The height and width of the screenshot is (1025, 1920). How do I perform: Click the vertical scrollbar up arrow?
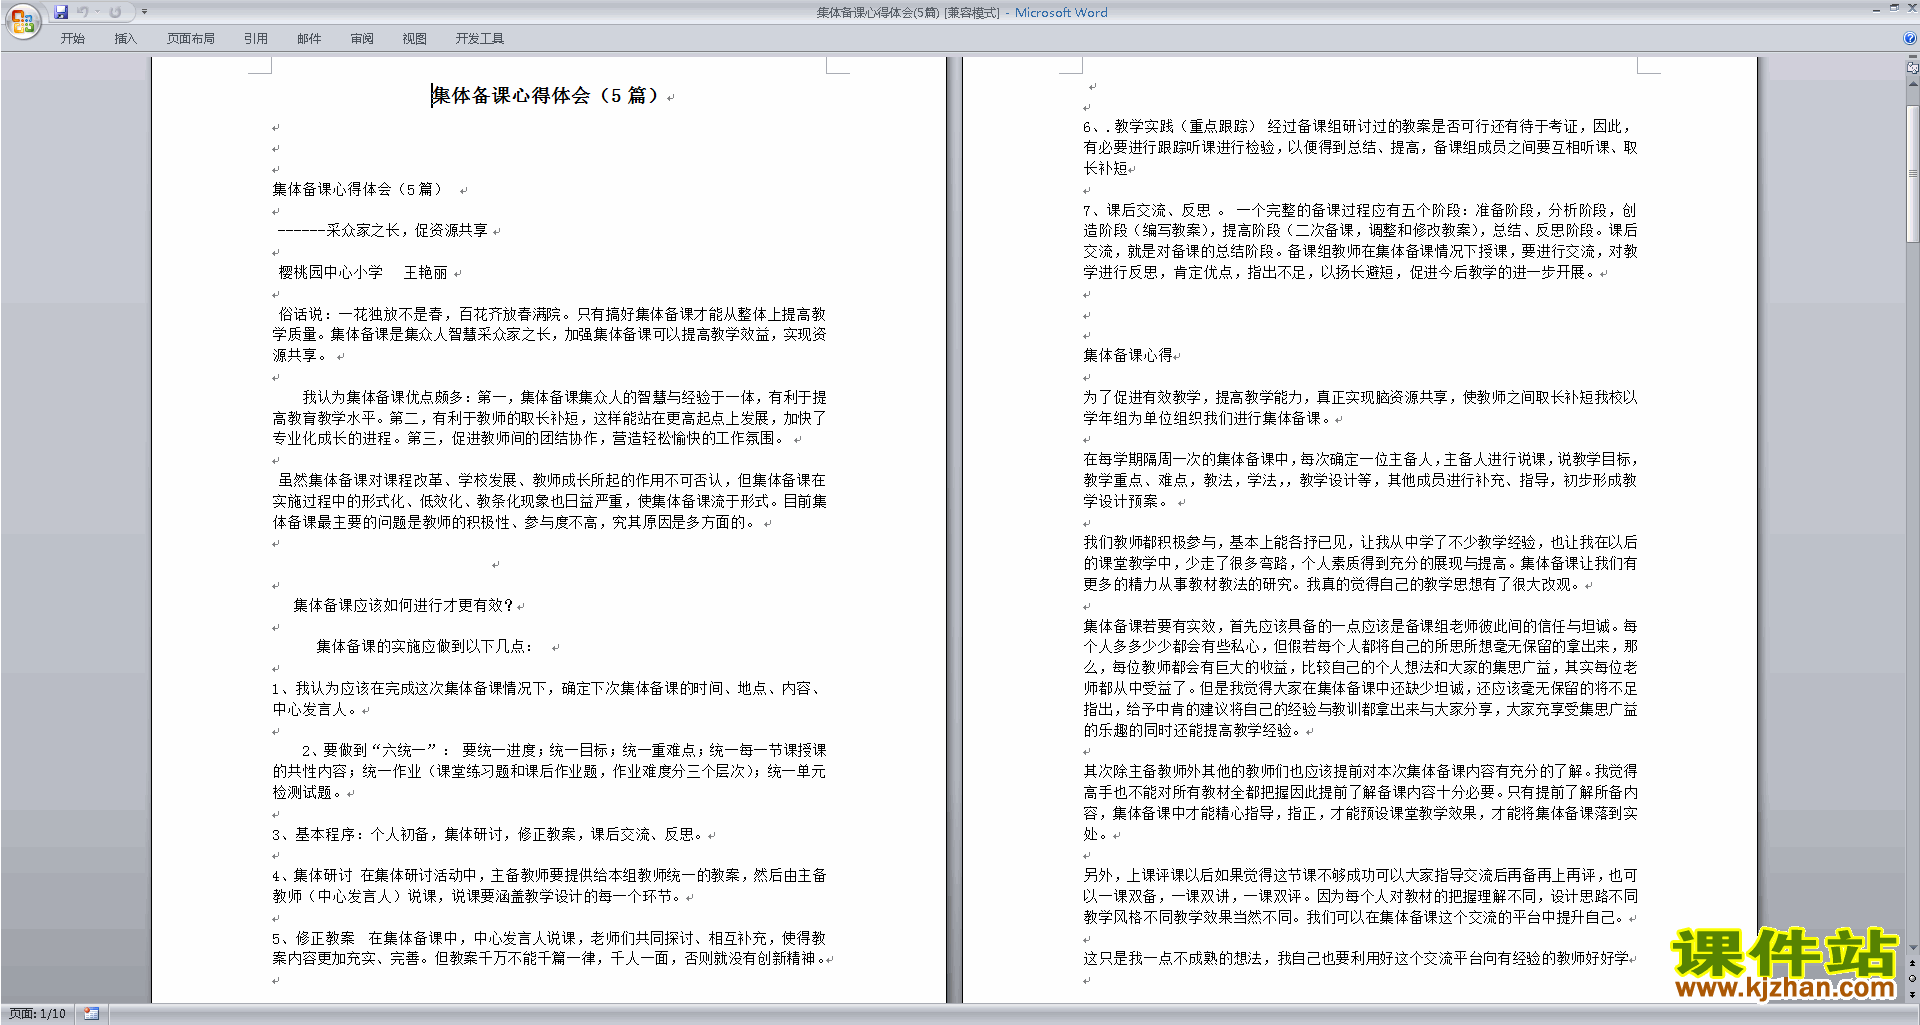click(1913, 84)
